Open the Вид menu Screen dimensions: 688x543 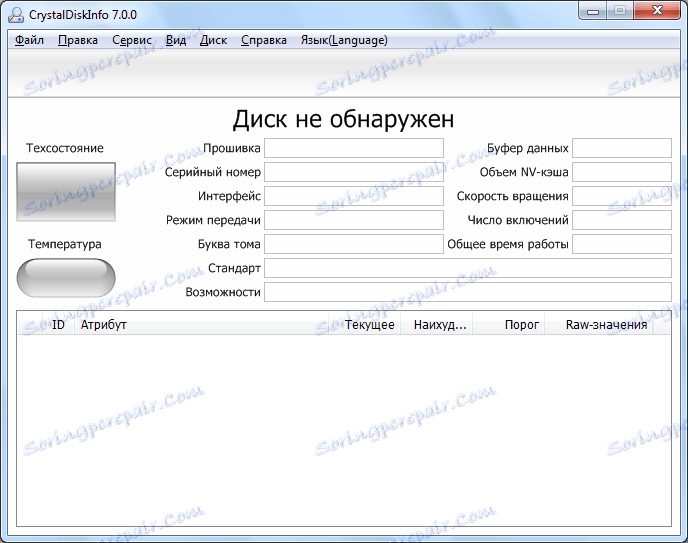pyautogui.click(x=176, y=40)
